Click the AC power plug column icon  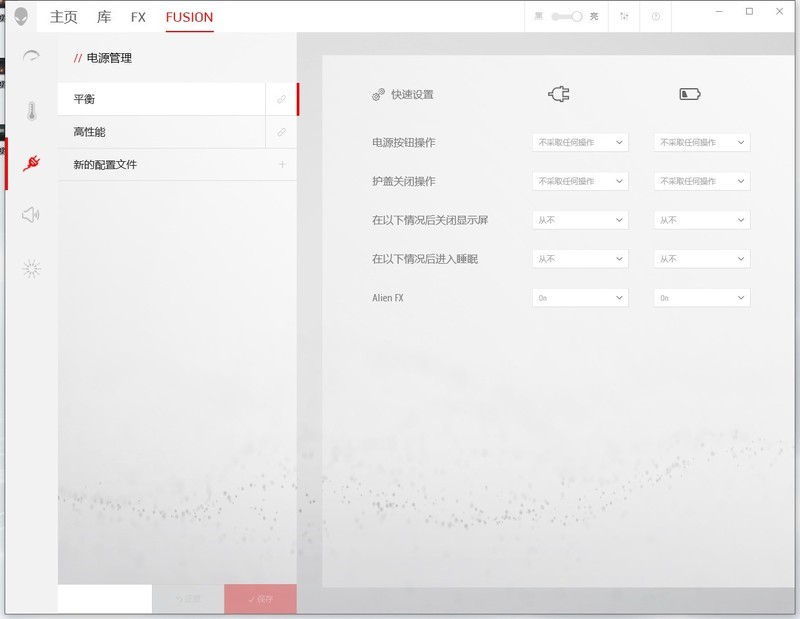click(x=558, y=93)
